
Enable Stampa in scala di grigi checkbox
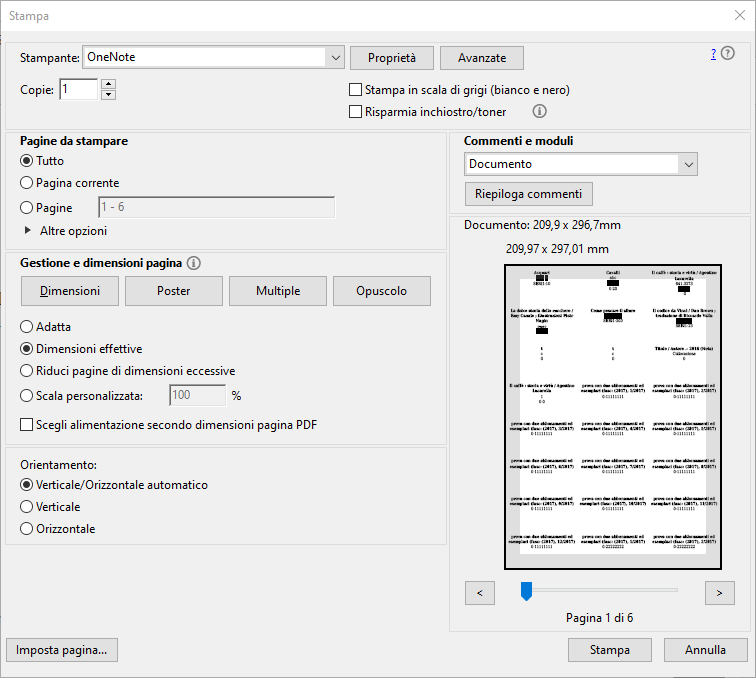(355, 90)
